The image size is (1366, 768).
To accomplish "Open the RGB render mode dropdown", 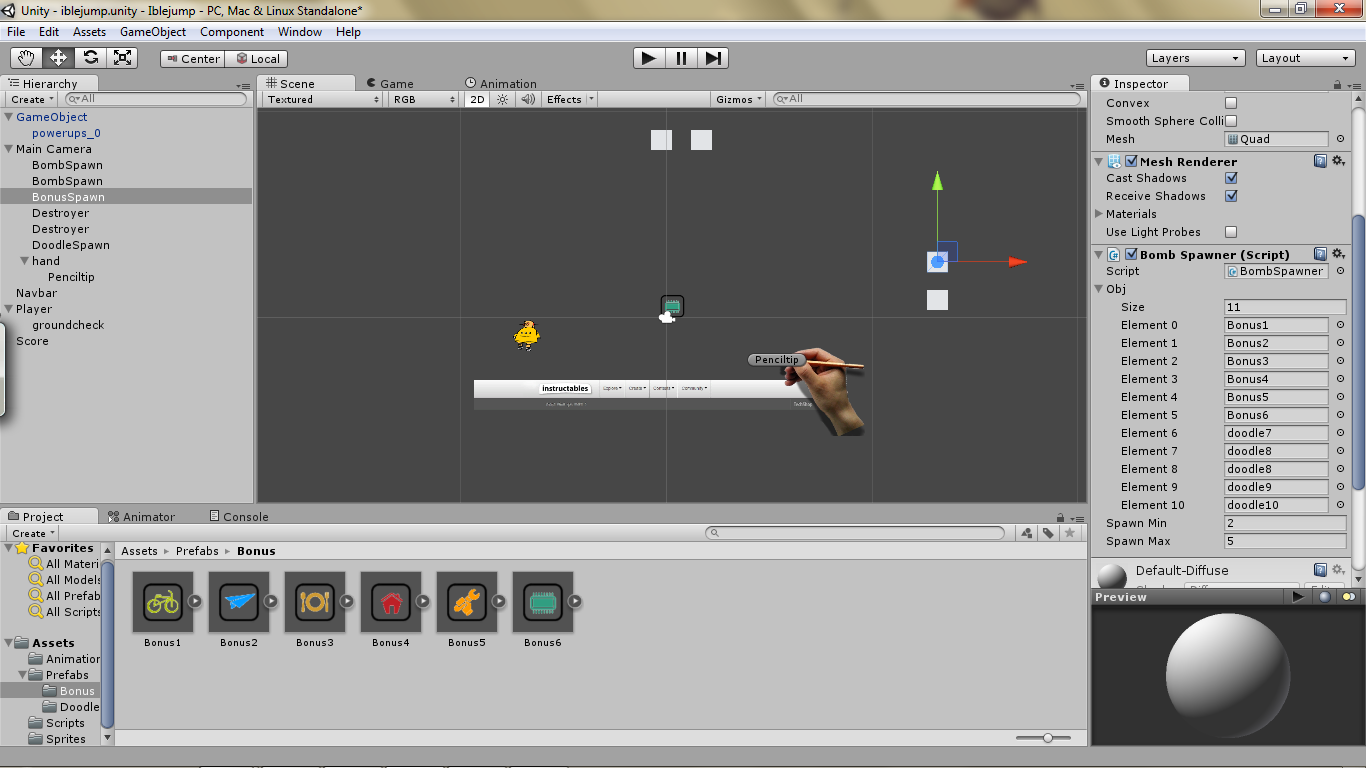I will coord(424,99).
